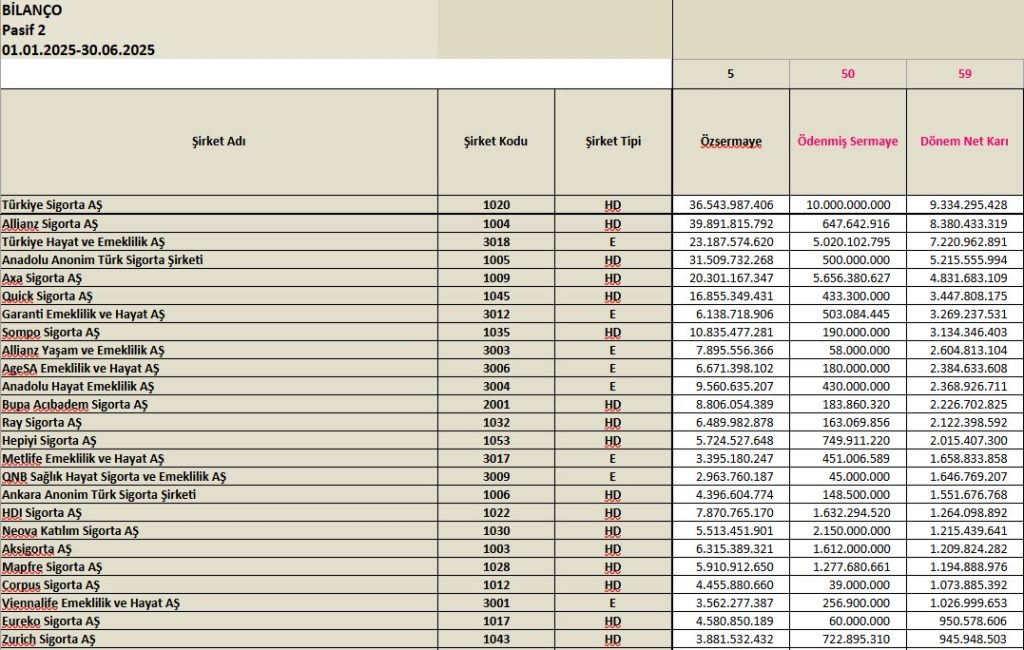
Task: Select the Dönem Net Karı column header
Action: 965,142
